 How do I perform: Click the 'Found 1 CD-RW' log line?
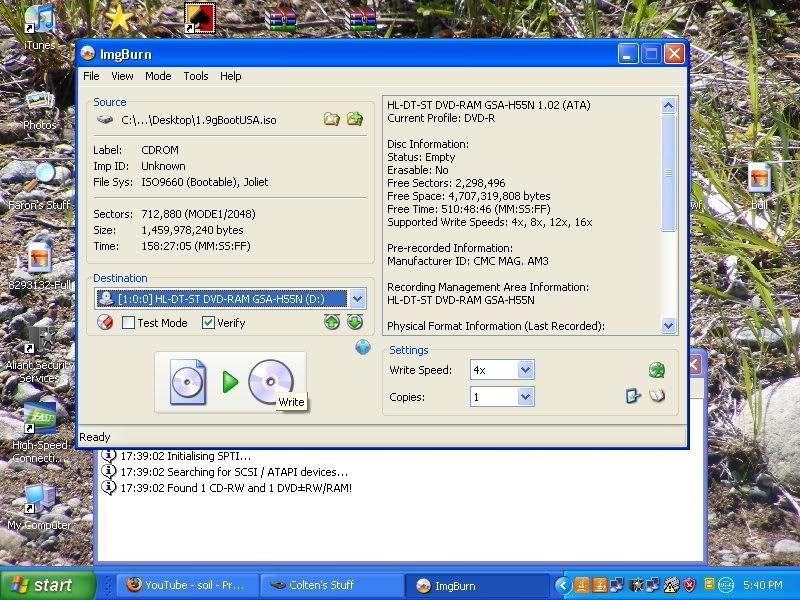coord(236,488)
